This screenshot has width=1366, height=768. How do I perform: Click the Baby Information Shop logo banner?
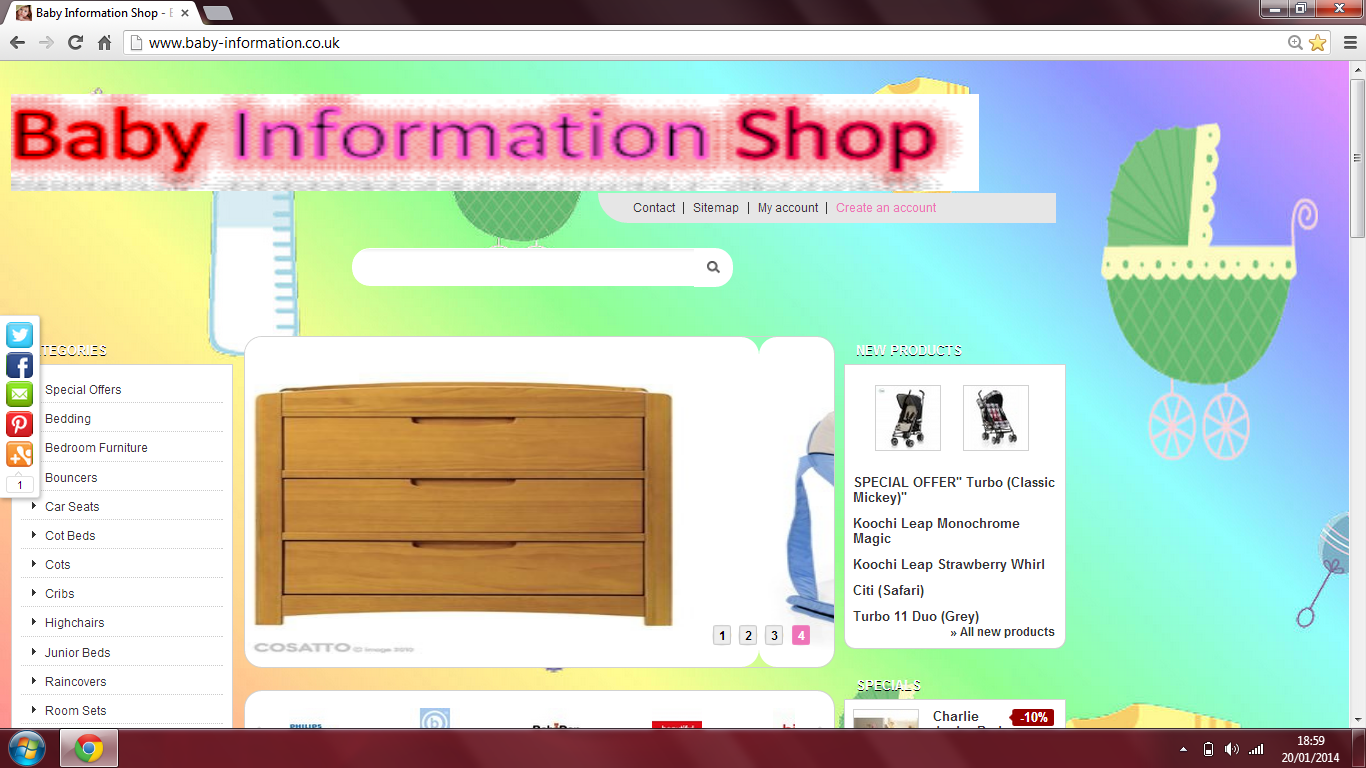point(495,142)
